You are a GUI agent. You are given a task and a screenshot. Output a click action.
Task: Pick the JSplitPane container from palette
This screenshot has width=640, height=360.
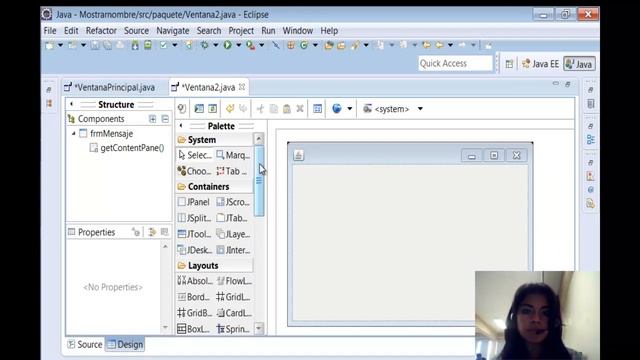(x=195, y=218)
